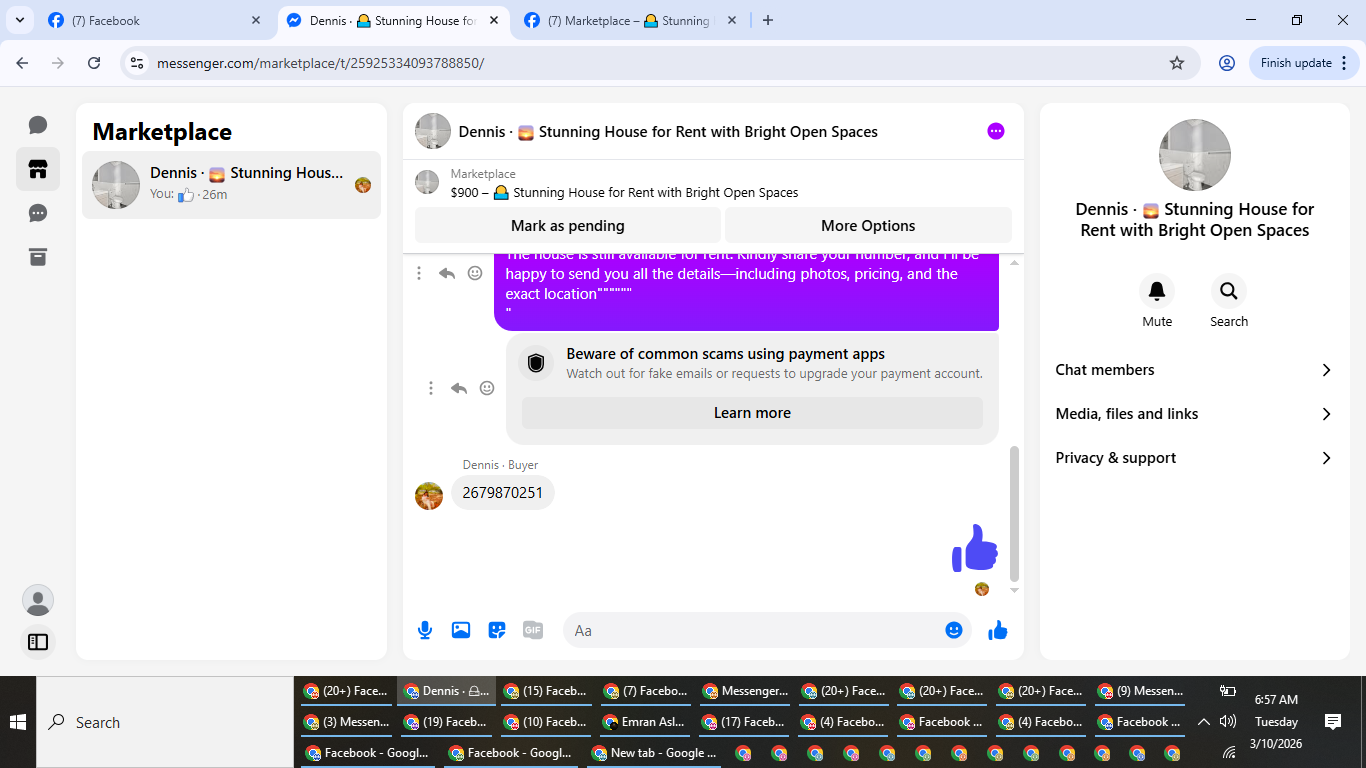Click Finish update button
Image resolution: width=1366 pixels, height=768 pixels.
click(1304, 63)
